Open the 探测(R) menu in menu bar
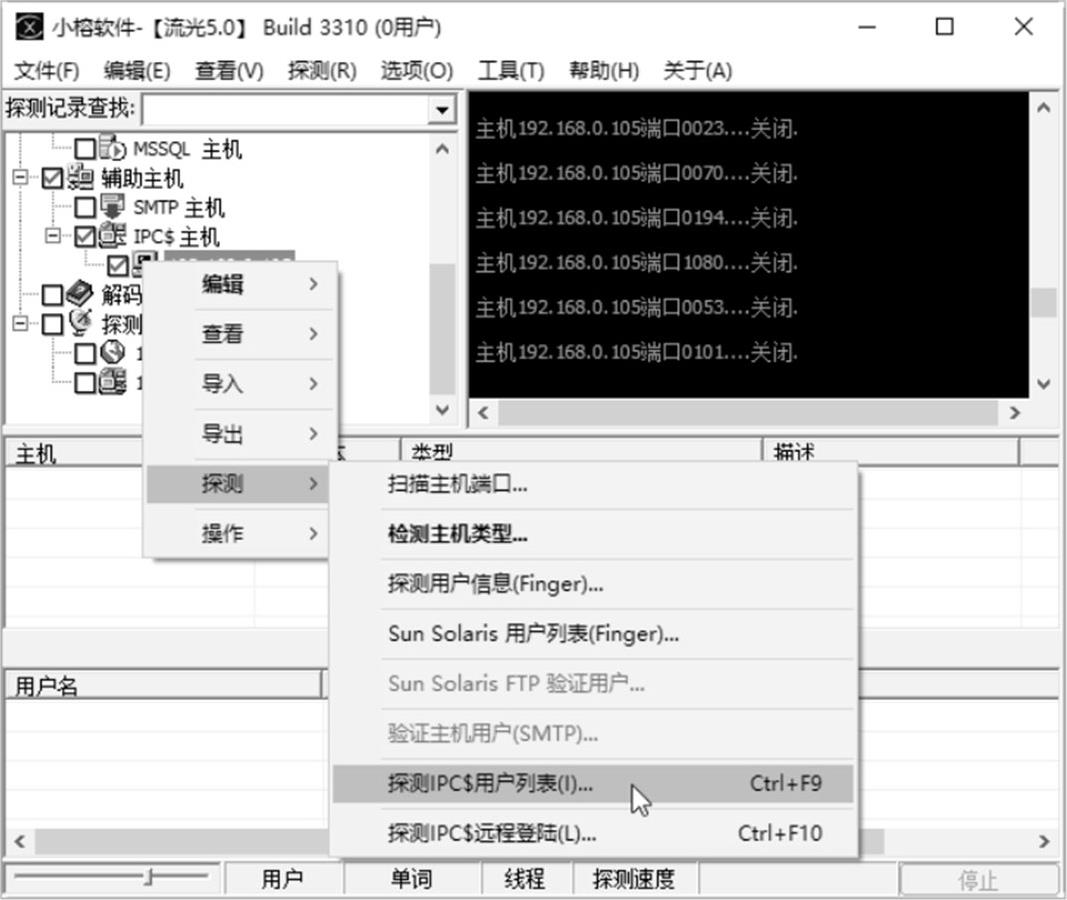 pos(322,71)
